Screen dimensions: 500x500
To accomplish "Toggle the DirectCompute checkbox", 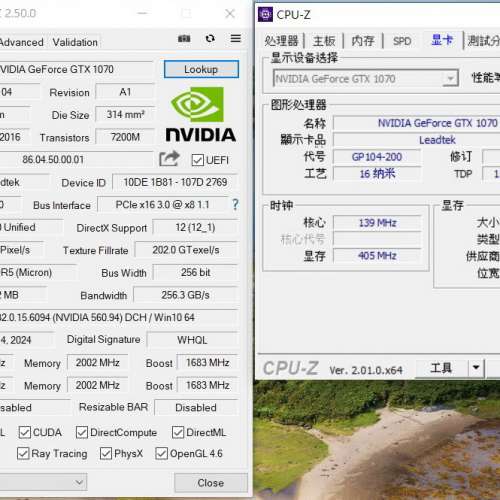I will click(x=82, y=432).
